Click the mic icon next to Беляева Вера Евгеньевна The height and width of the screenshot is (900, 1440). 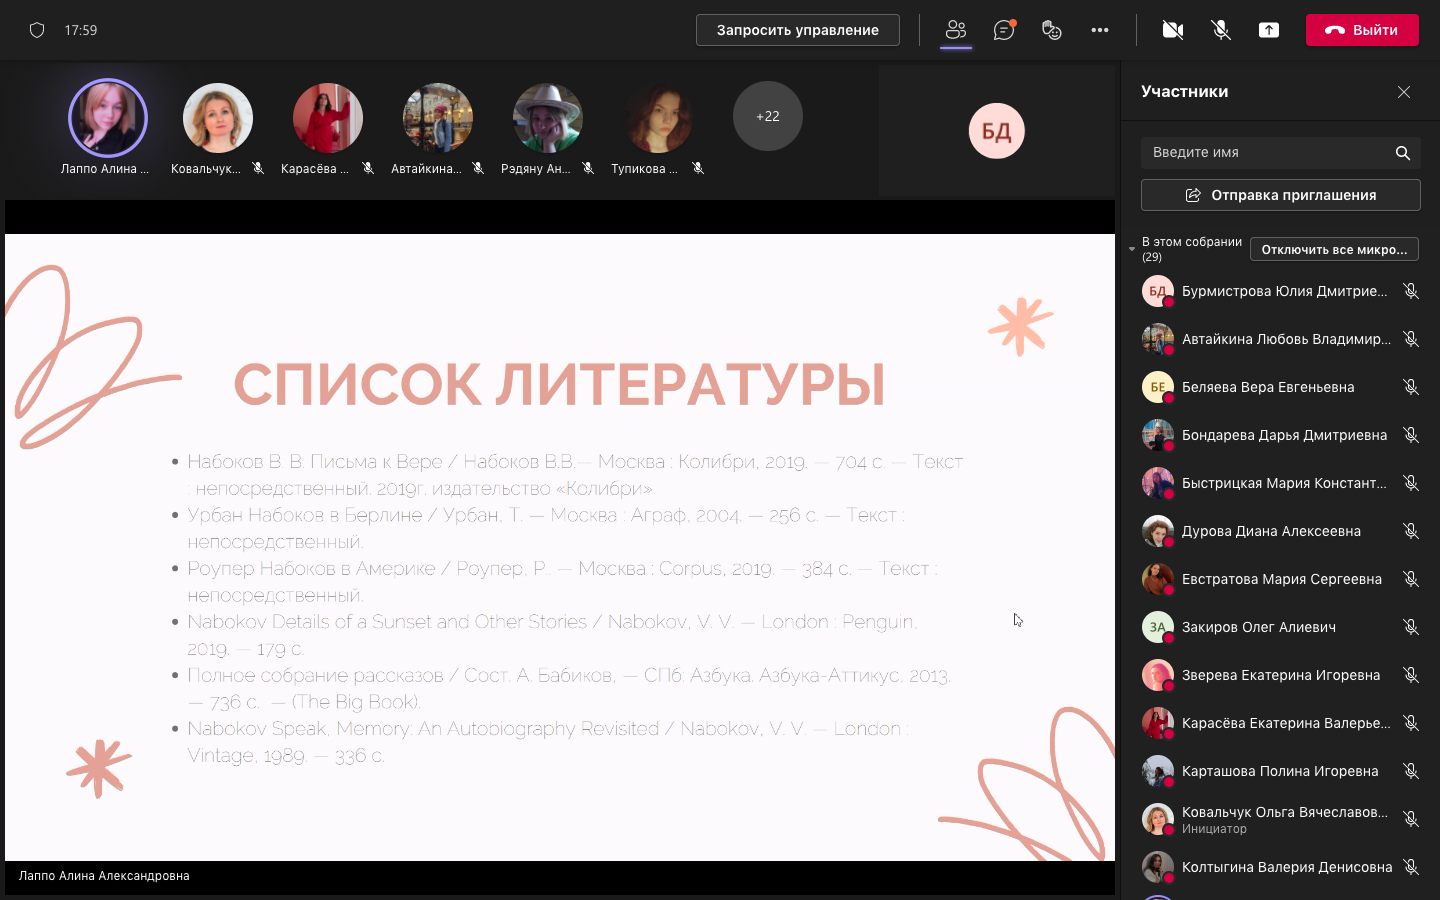(1411, 387)
